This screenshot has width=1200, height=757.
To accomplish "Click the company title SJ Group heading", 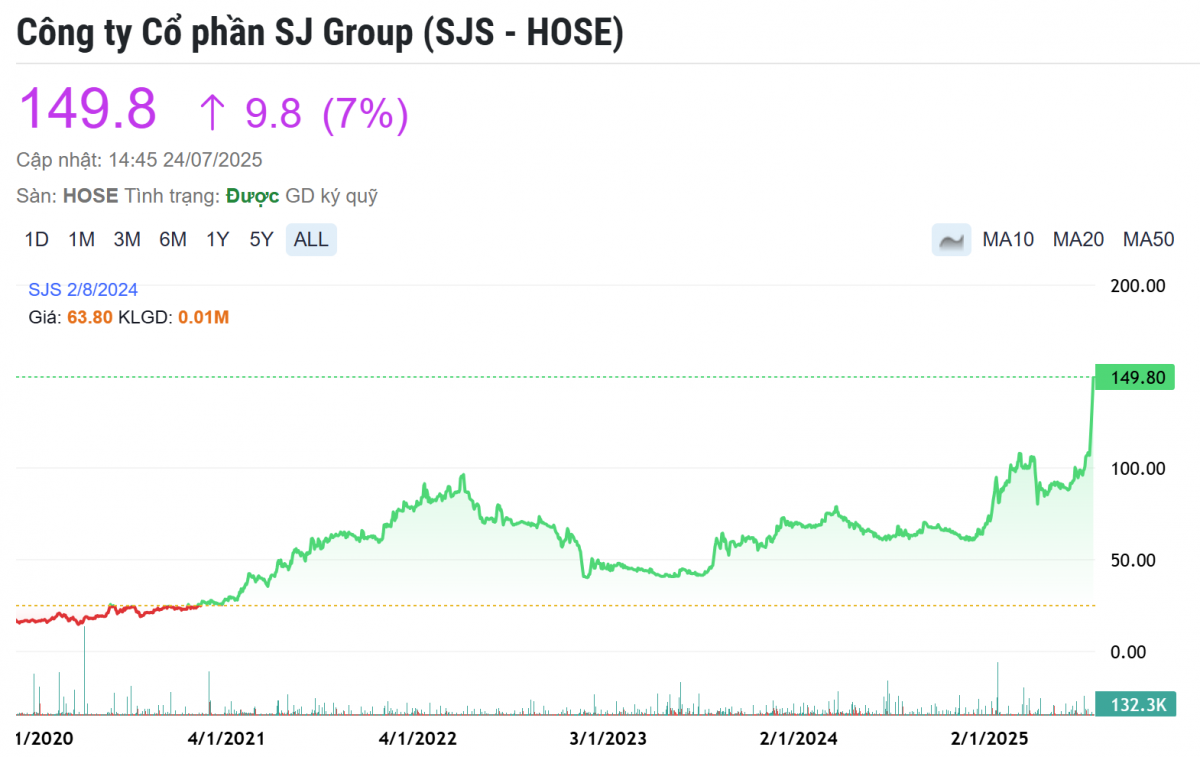I will [320, 33].
